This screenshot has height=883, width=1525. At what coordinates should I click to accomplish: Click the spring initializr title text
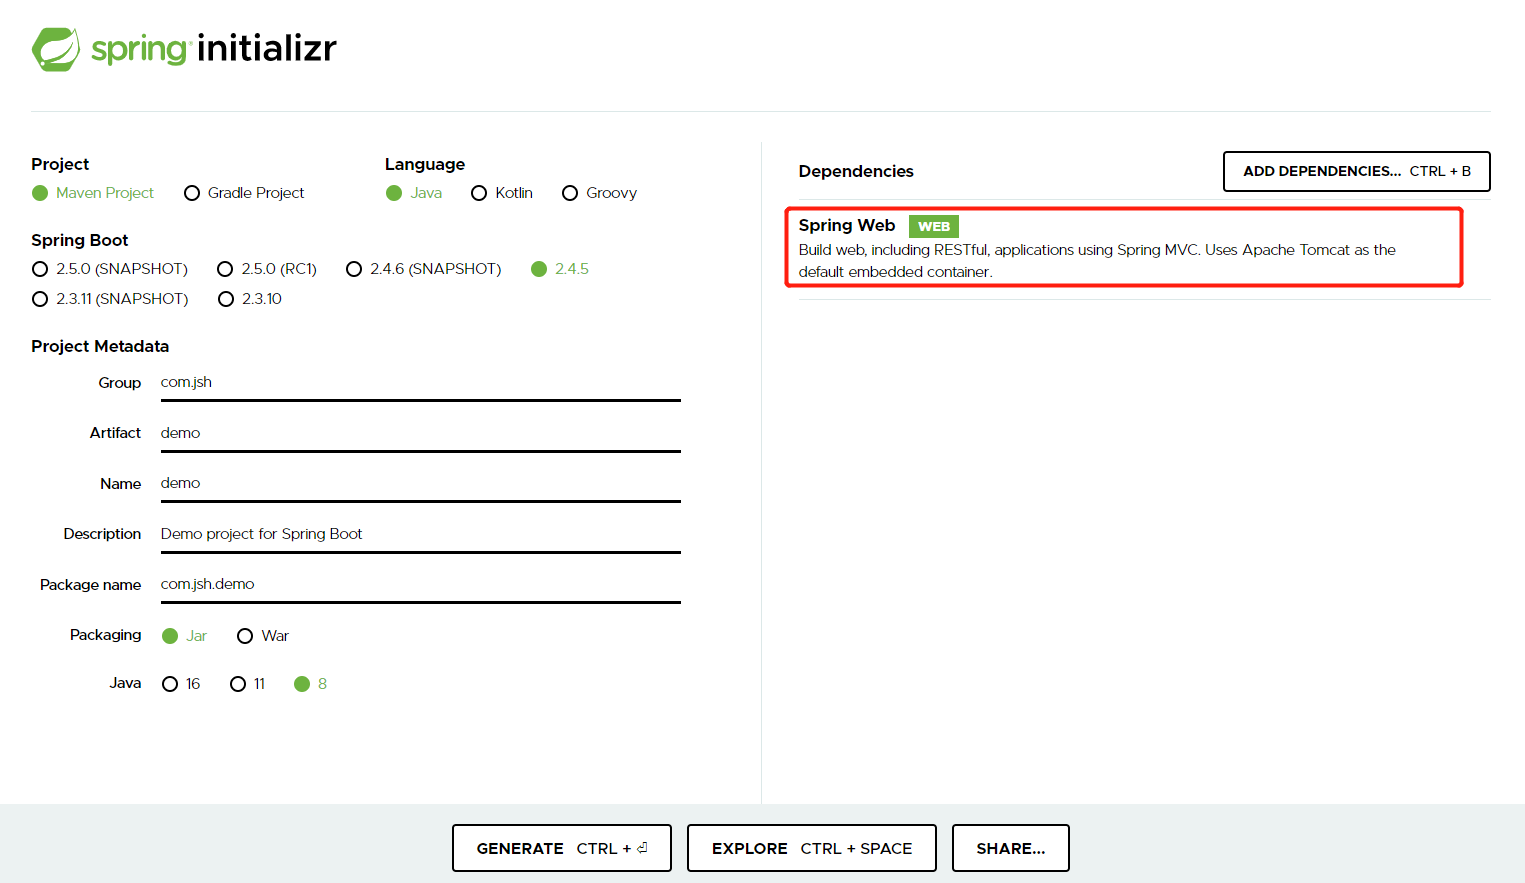point(214,48)
